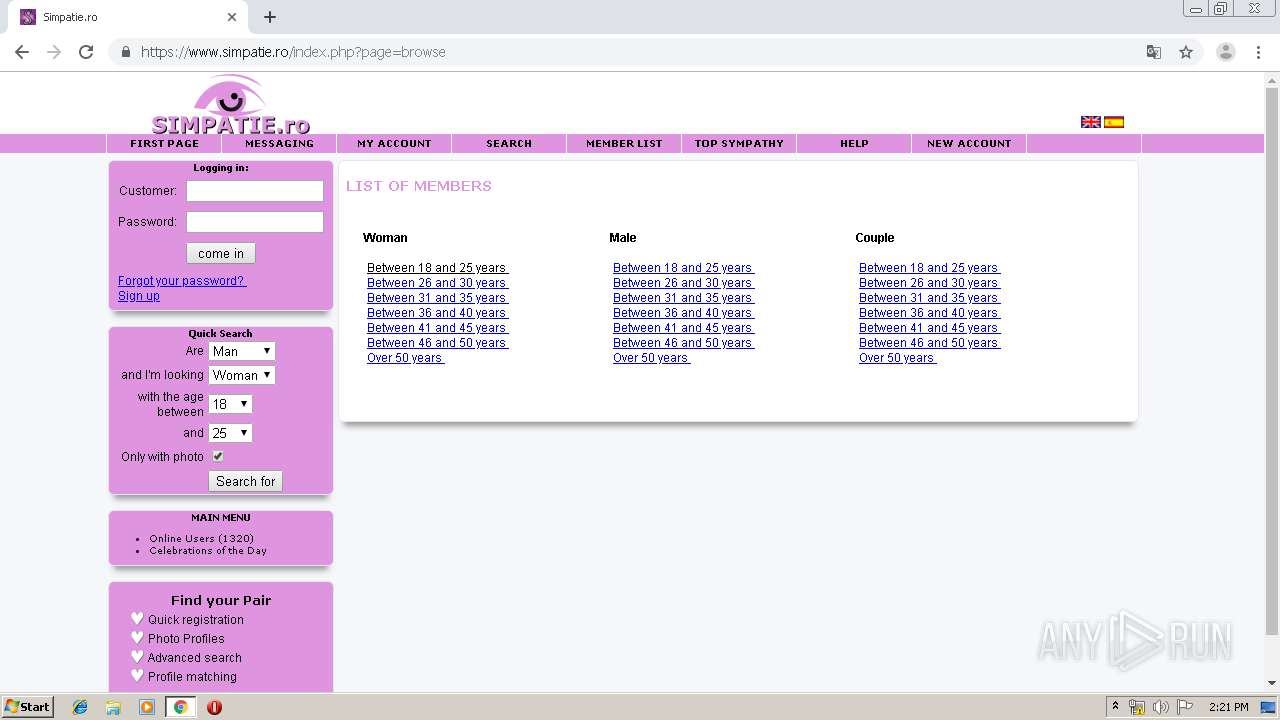Open Google Translate icon in address bar
1280x720 pixels.
tap(1154, 52)
